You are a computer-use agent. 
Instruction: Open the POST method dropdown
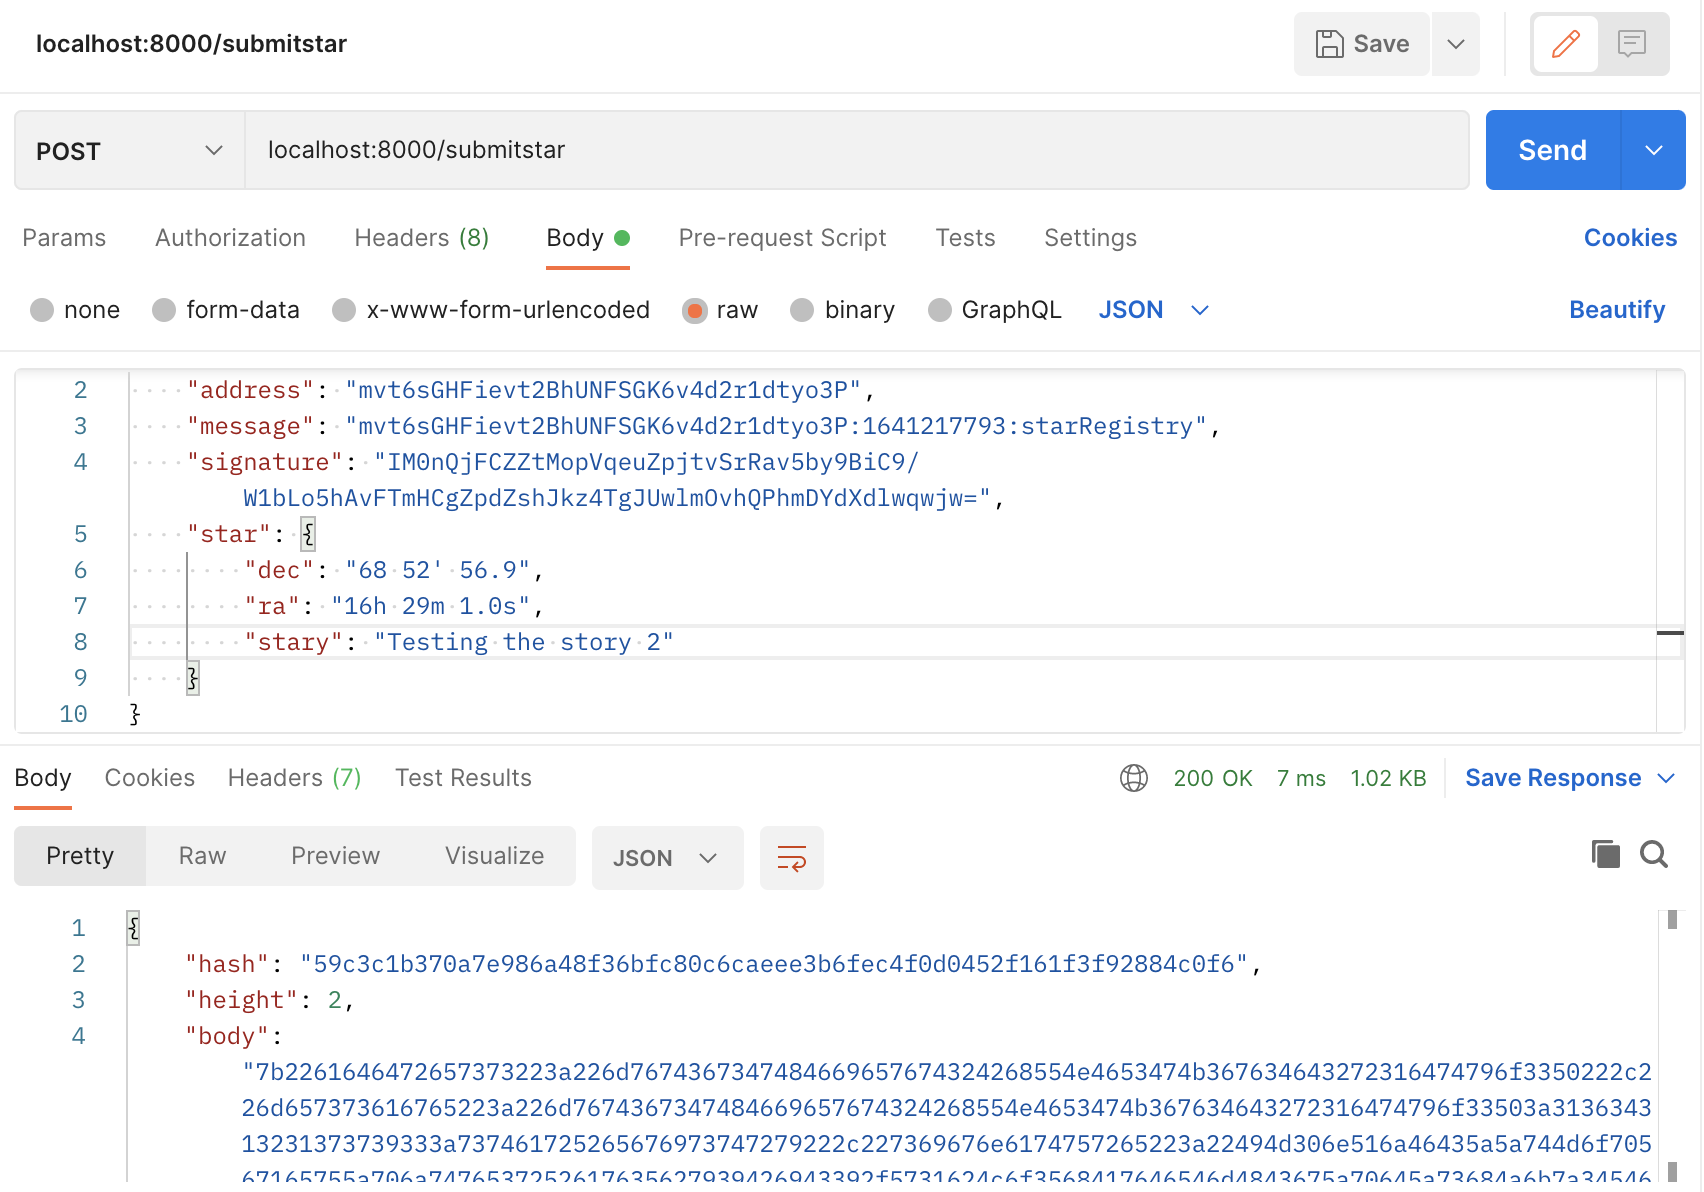point(130,151)
